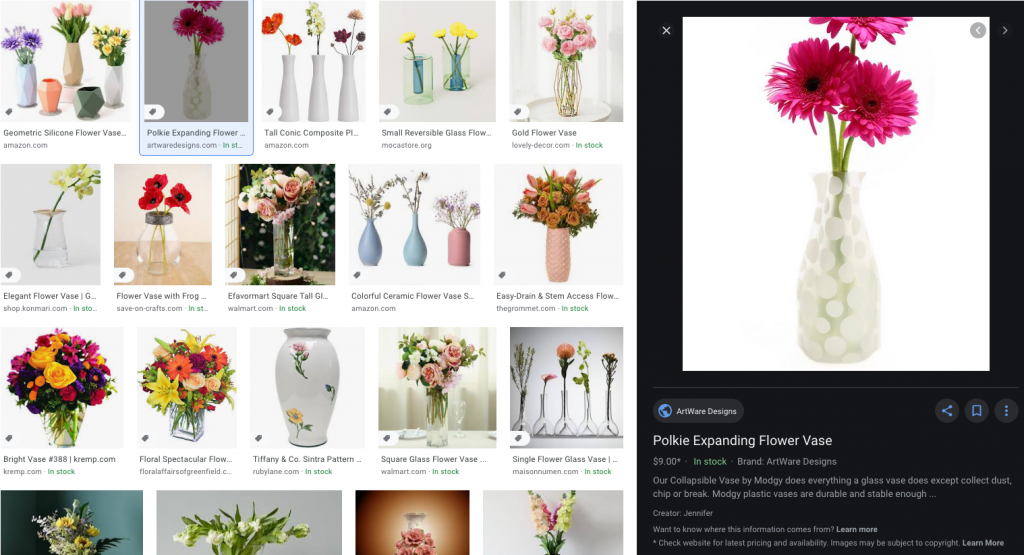Click rubylane.com source text
The height and width of the screenshot is (555, 1024).
pos(276,471)
